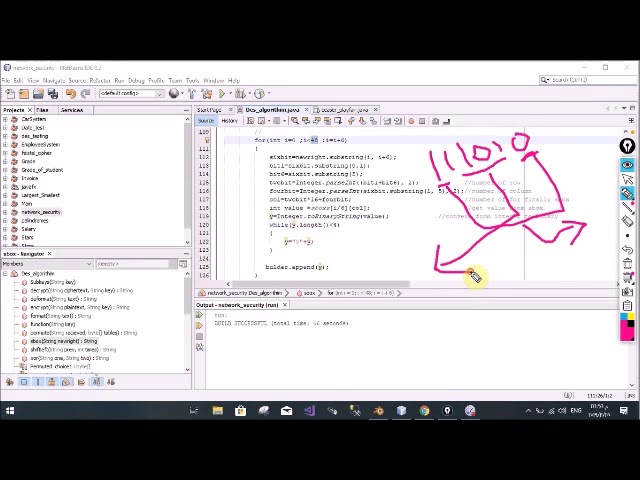Open the Members dropdown in Navigator

47,264
